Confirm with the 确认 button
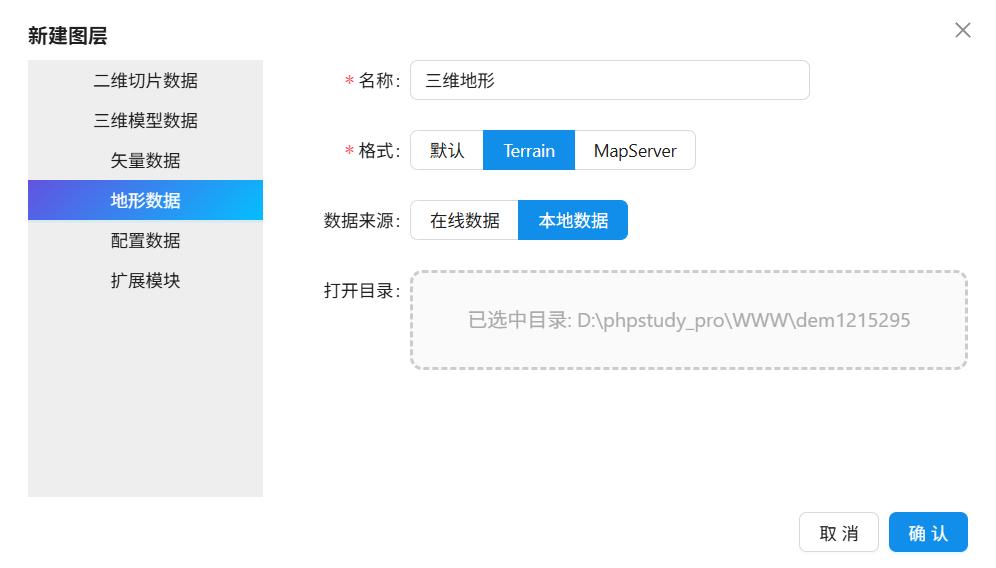 tap(928, 532)
